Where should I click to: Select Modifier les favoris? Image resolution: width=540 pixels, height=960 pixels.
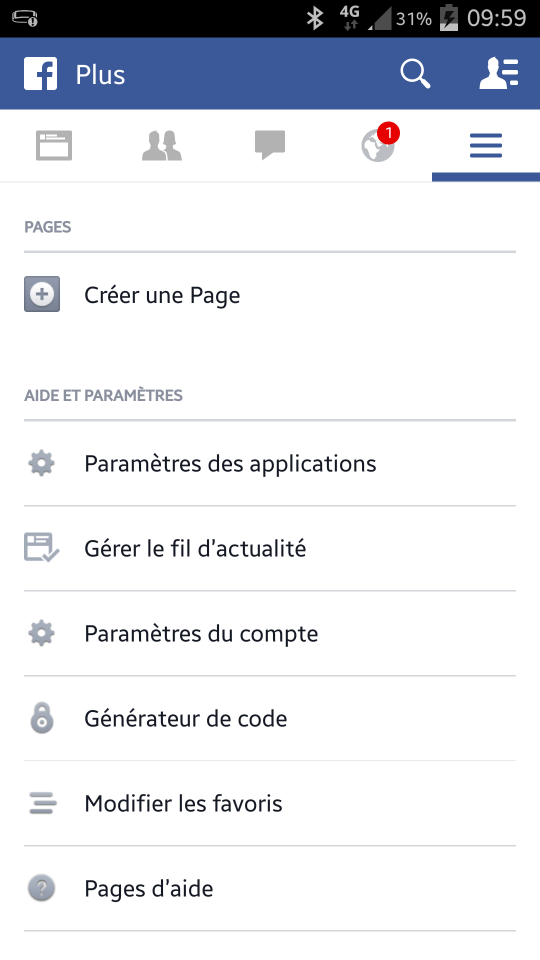point(270,804)
